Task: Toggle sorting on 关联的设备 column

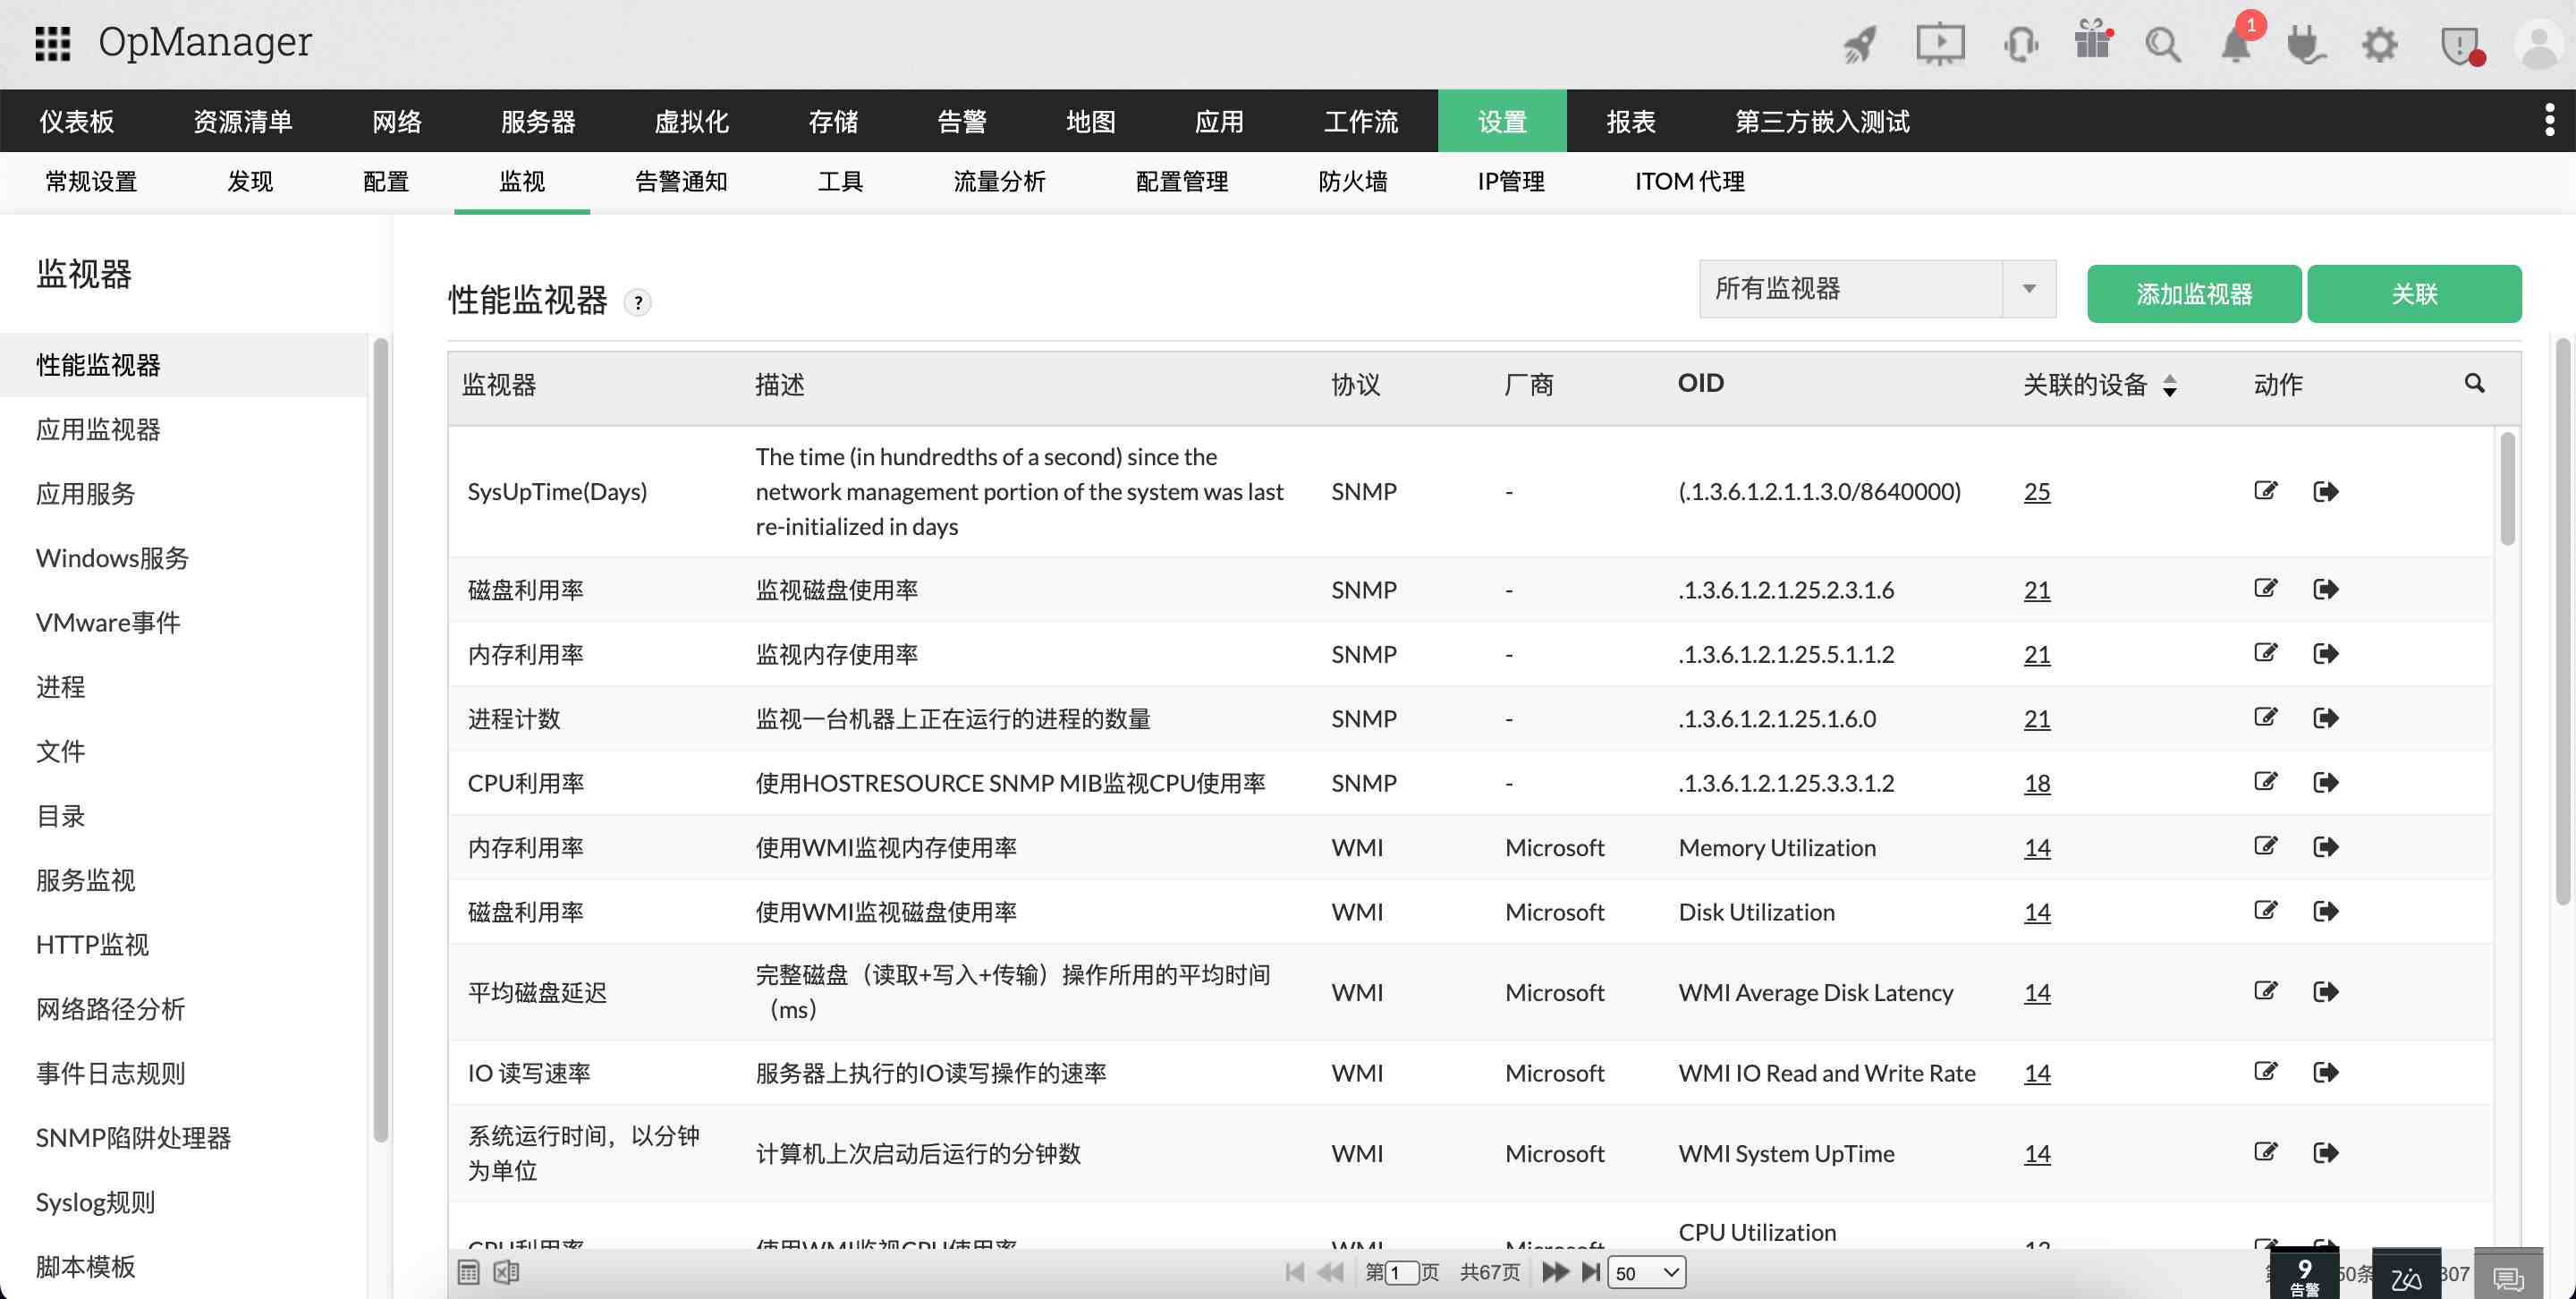Action: click(2170, 383)
